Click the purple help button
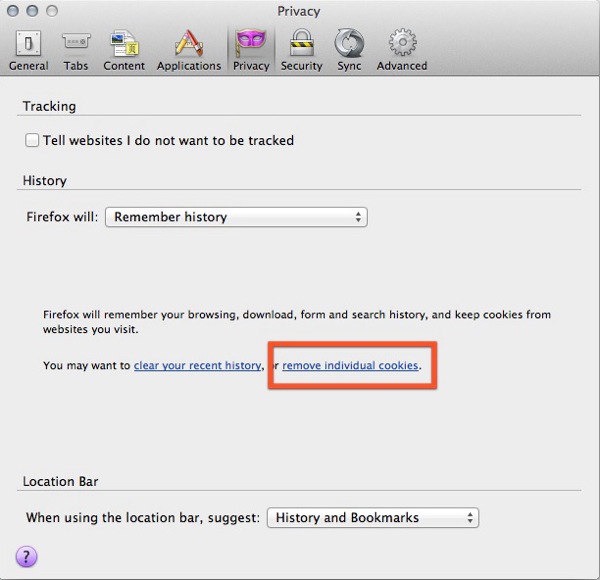Image resolution: width=600 pixels, height=580 pixels. pos(26,556)
